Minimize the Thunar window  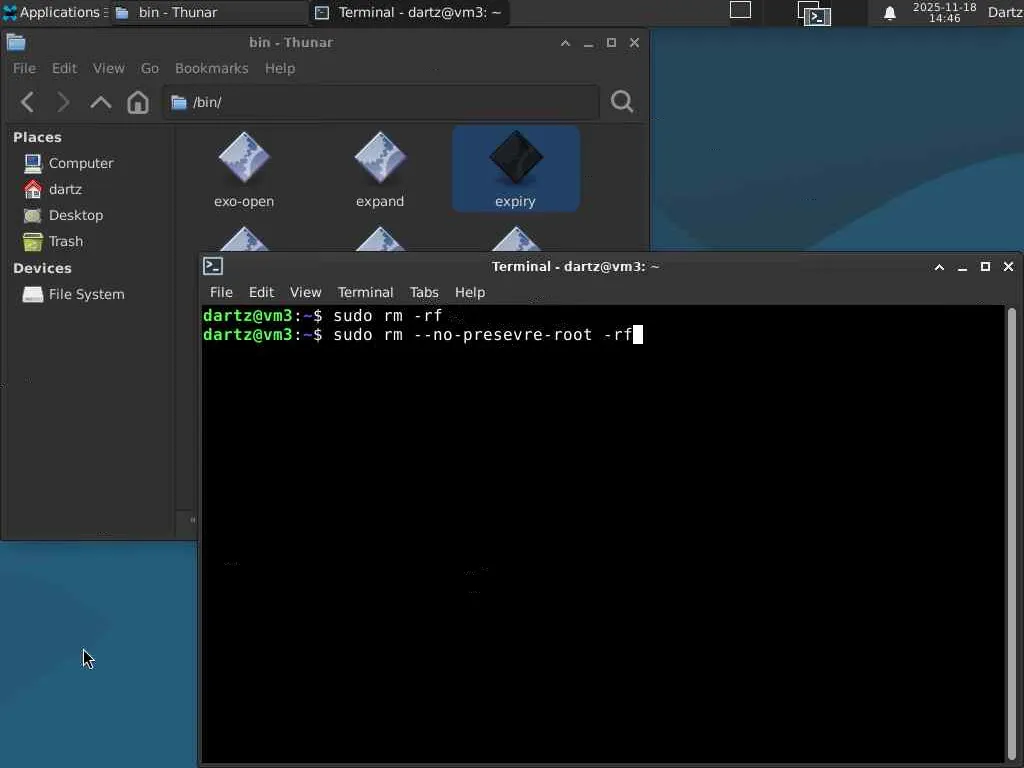[x=588, y=43]
